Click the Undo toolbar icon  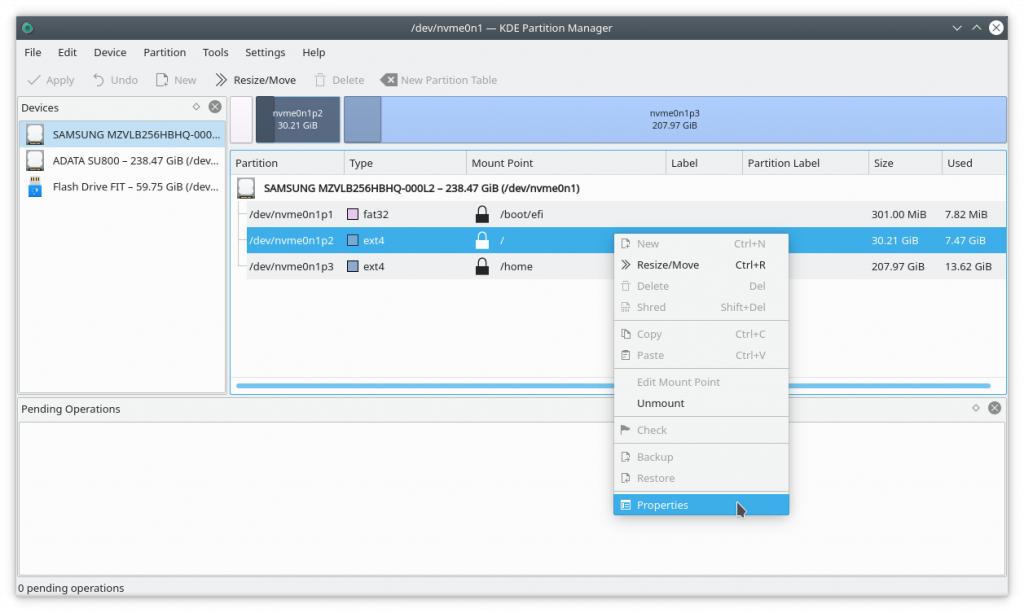99,80
